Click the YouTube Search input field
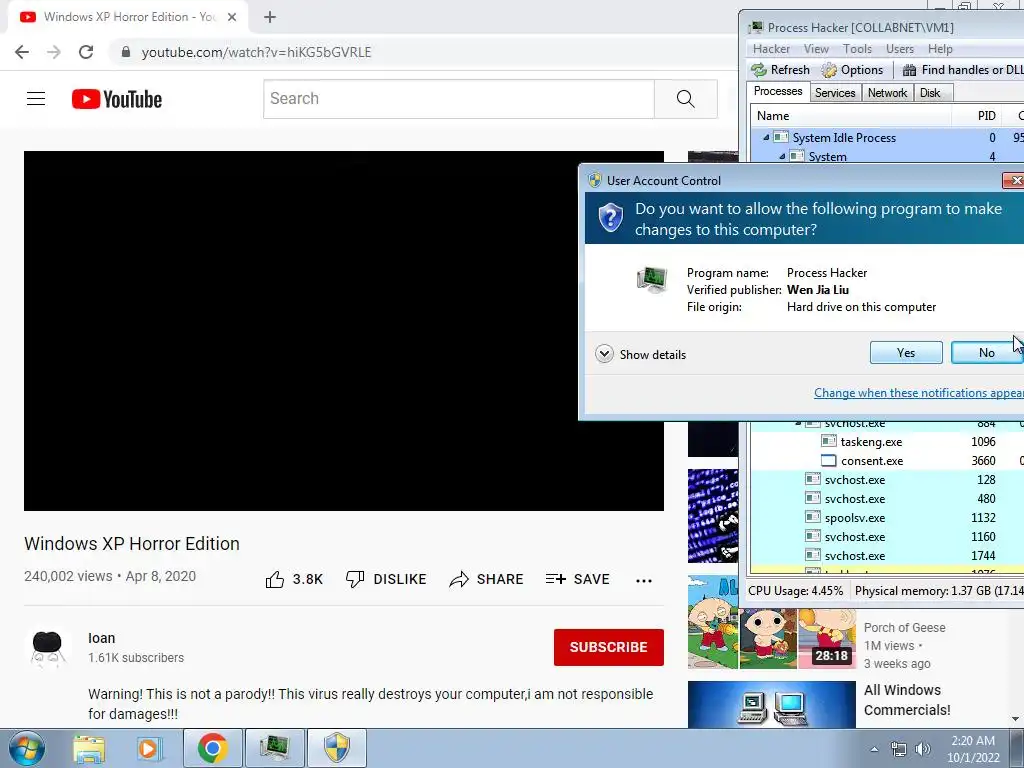 (459, 99)
